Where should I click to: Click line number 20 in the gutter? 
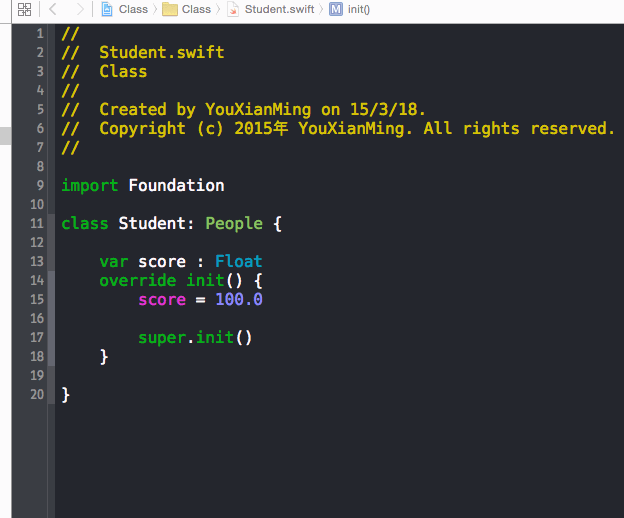tap(37, 394)
